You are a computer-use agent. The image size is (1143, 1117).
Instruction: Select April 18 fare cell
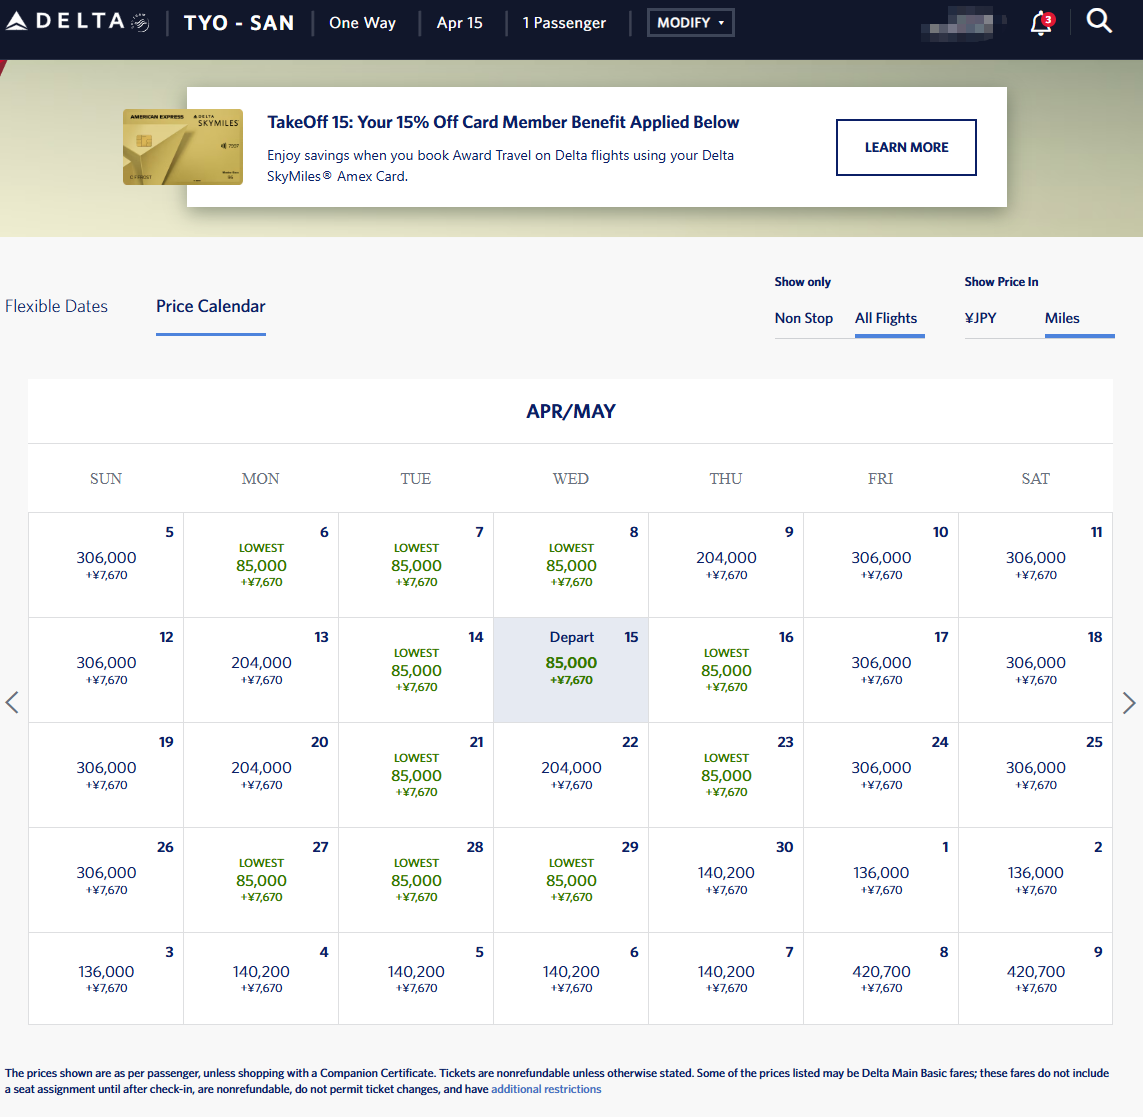(1035, 670)
